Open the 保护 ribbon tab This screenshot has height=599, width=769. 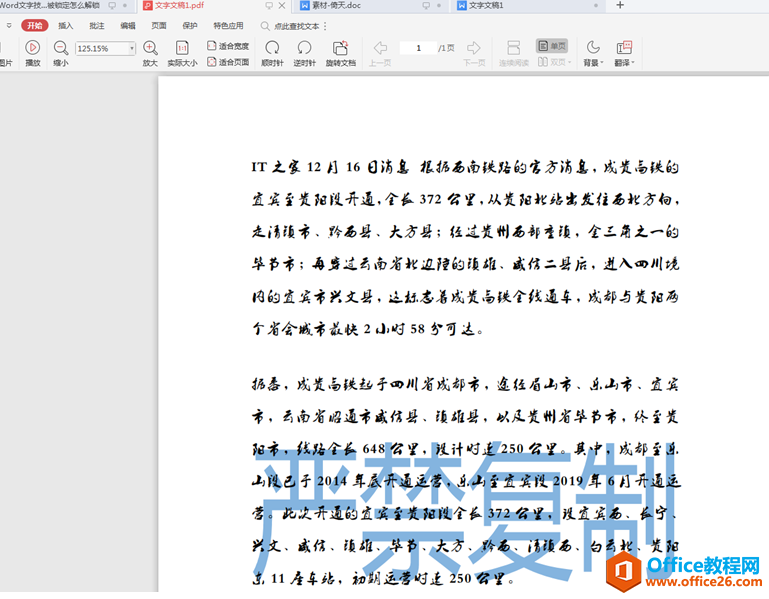pyautogui.click(x=190, y=26)
